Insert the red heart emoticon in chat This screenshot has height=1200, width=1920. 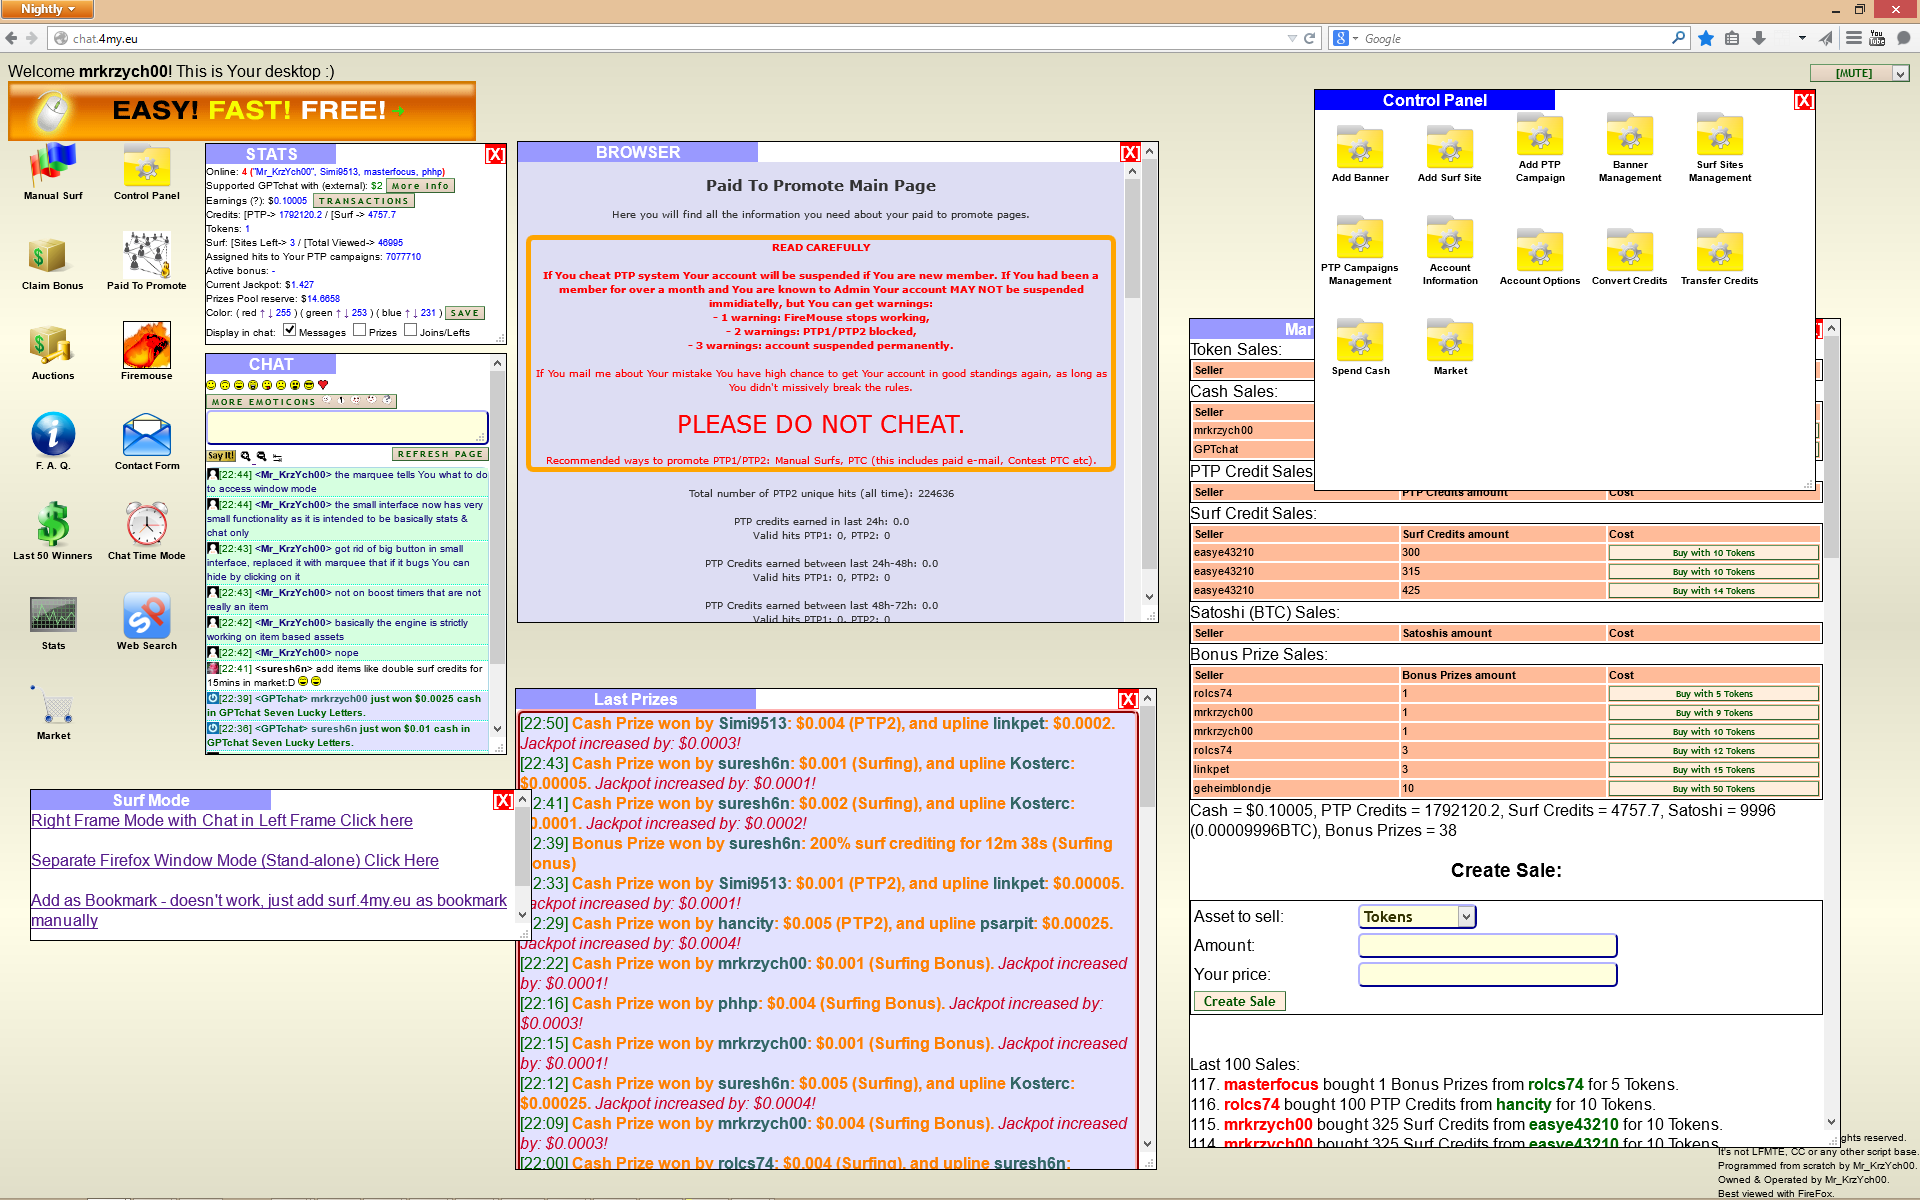click(323, 385)
